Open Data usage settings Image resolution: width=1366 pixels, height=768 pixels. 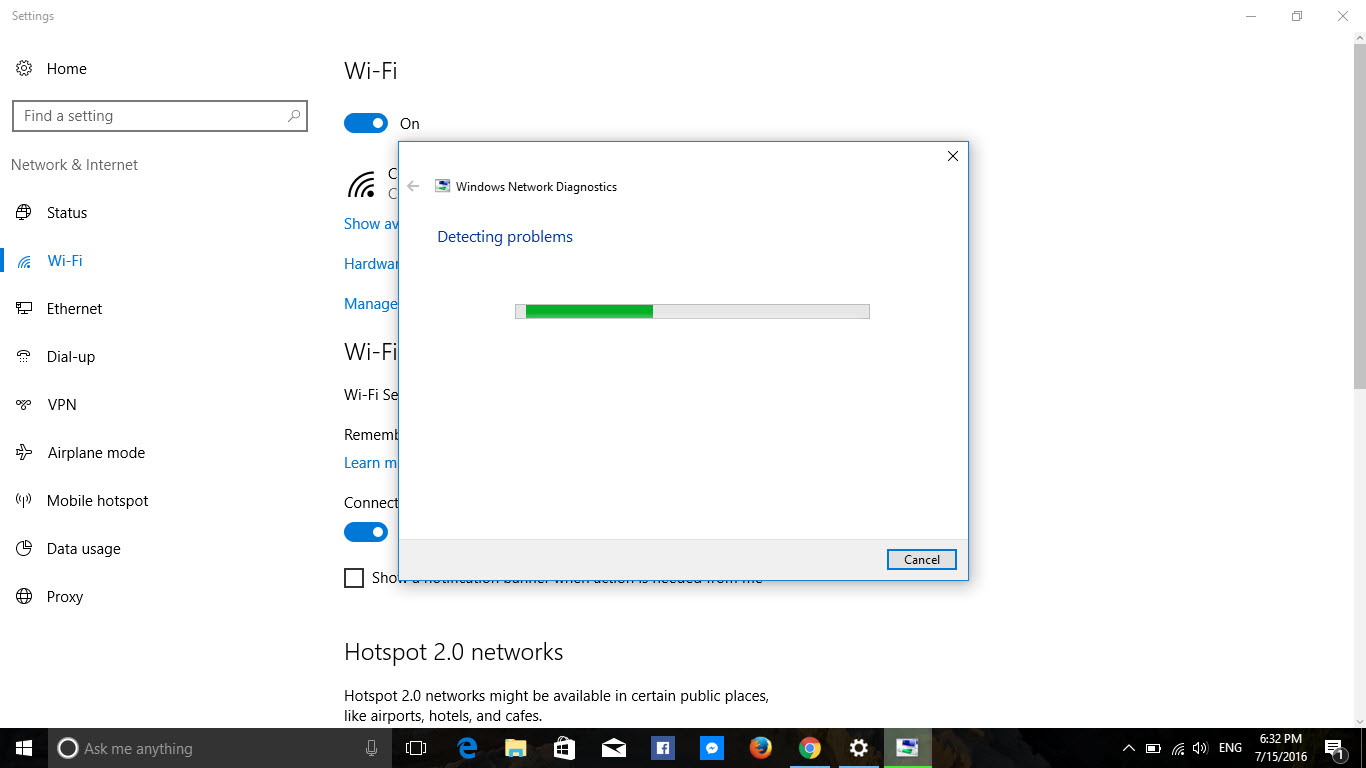(84, 548)
